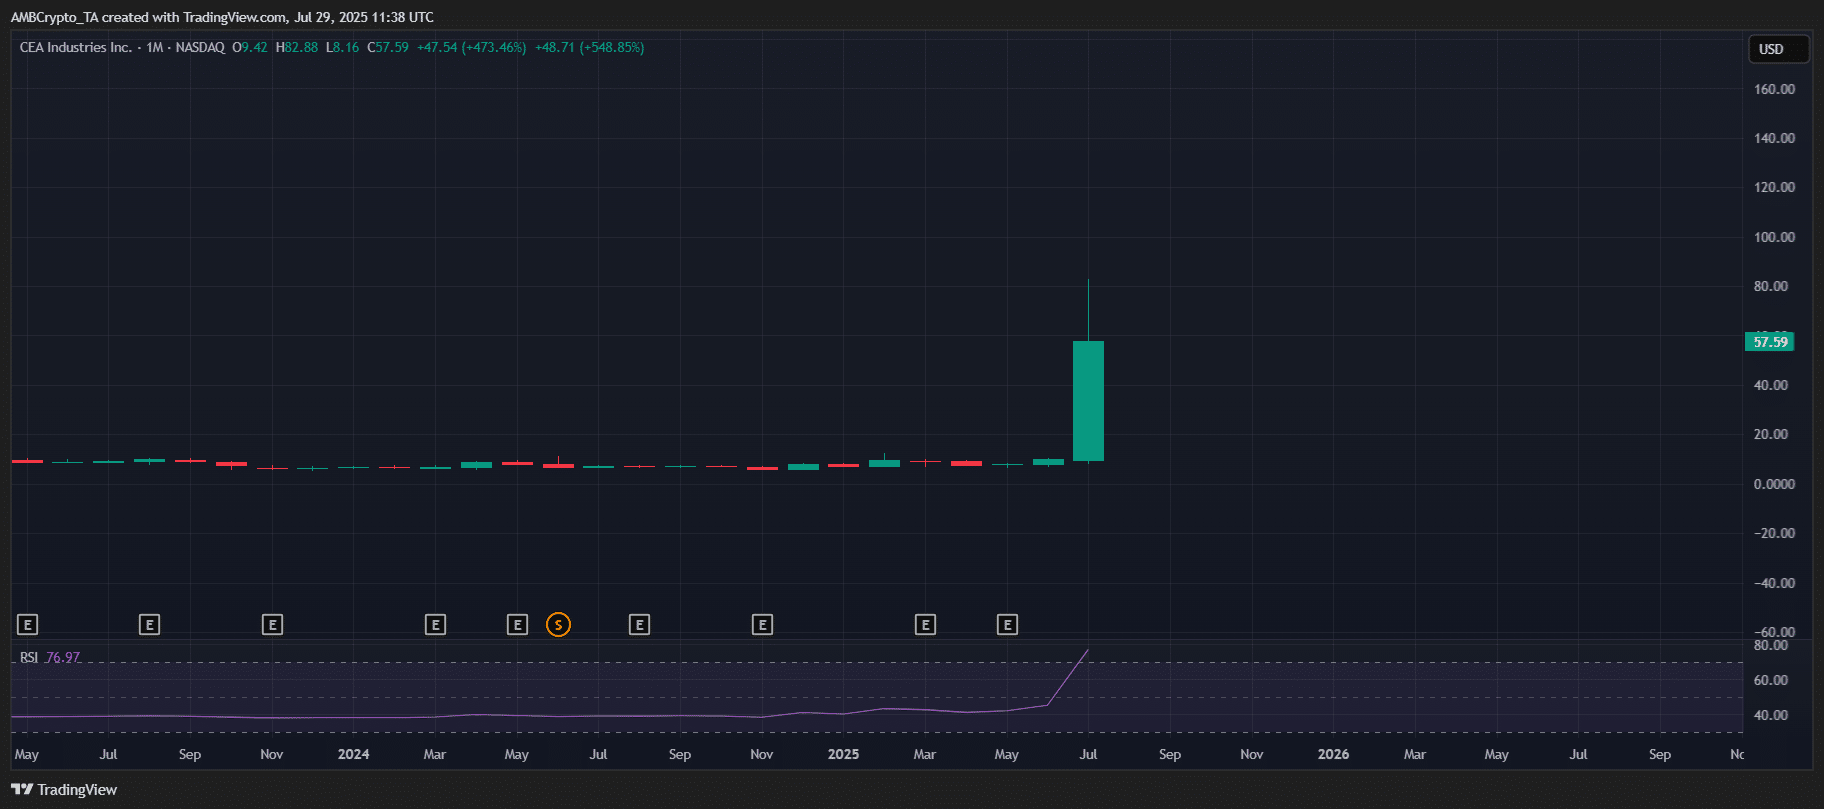
Task: Click the CEA Industries Inc. symbol title
Action: (x=76, y=47)
